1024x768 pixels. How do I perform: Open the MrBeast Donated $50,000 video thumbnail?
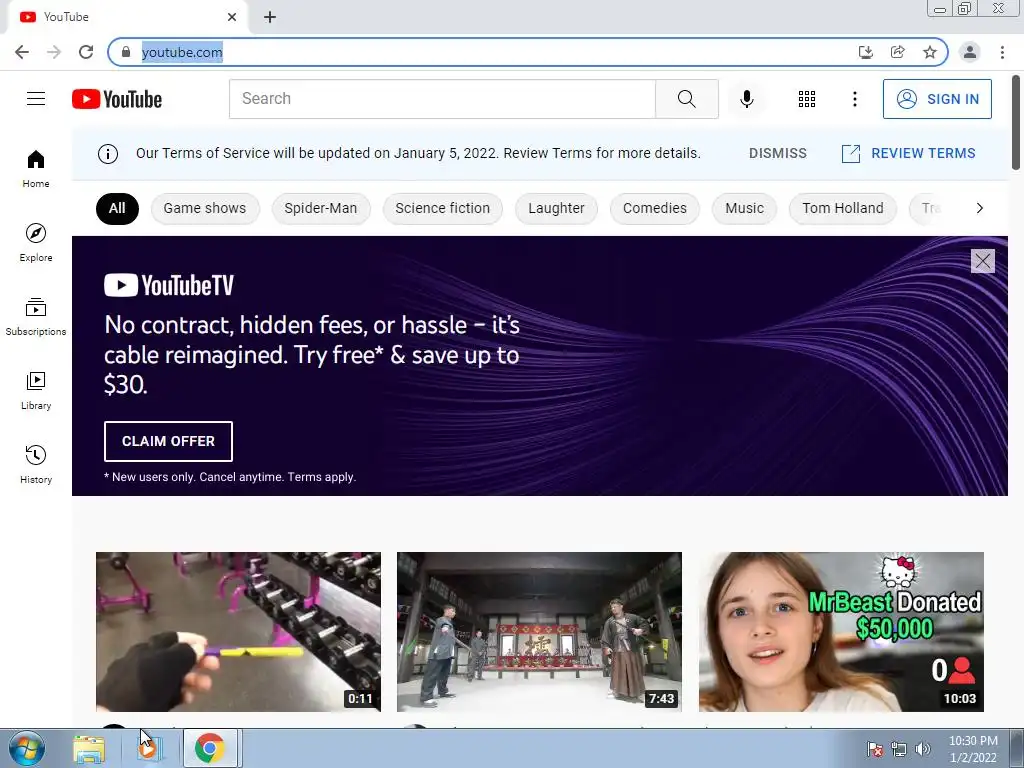click(x=841, y=632)
